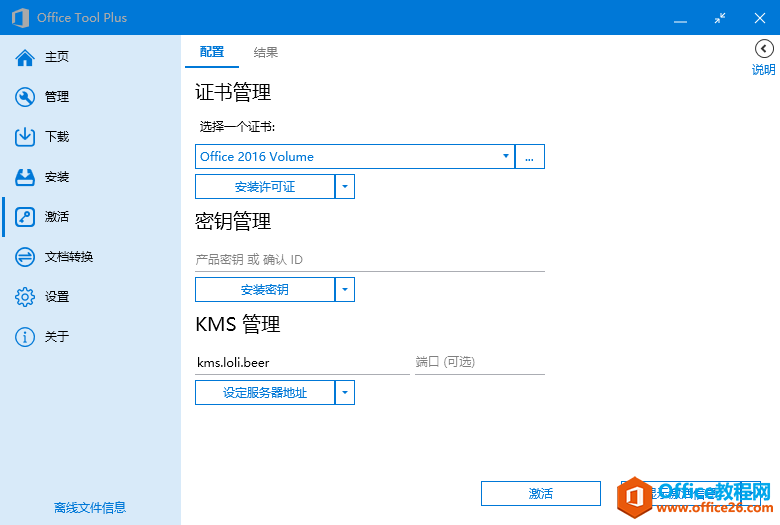This screenshot has height=525, width=780.
Task: Switch to the 结果 tab
Action: (x=266, y=52)
